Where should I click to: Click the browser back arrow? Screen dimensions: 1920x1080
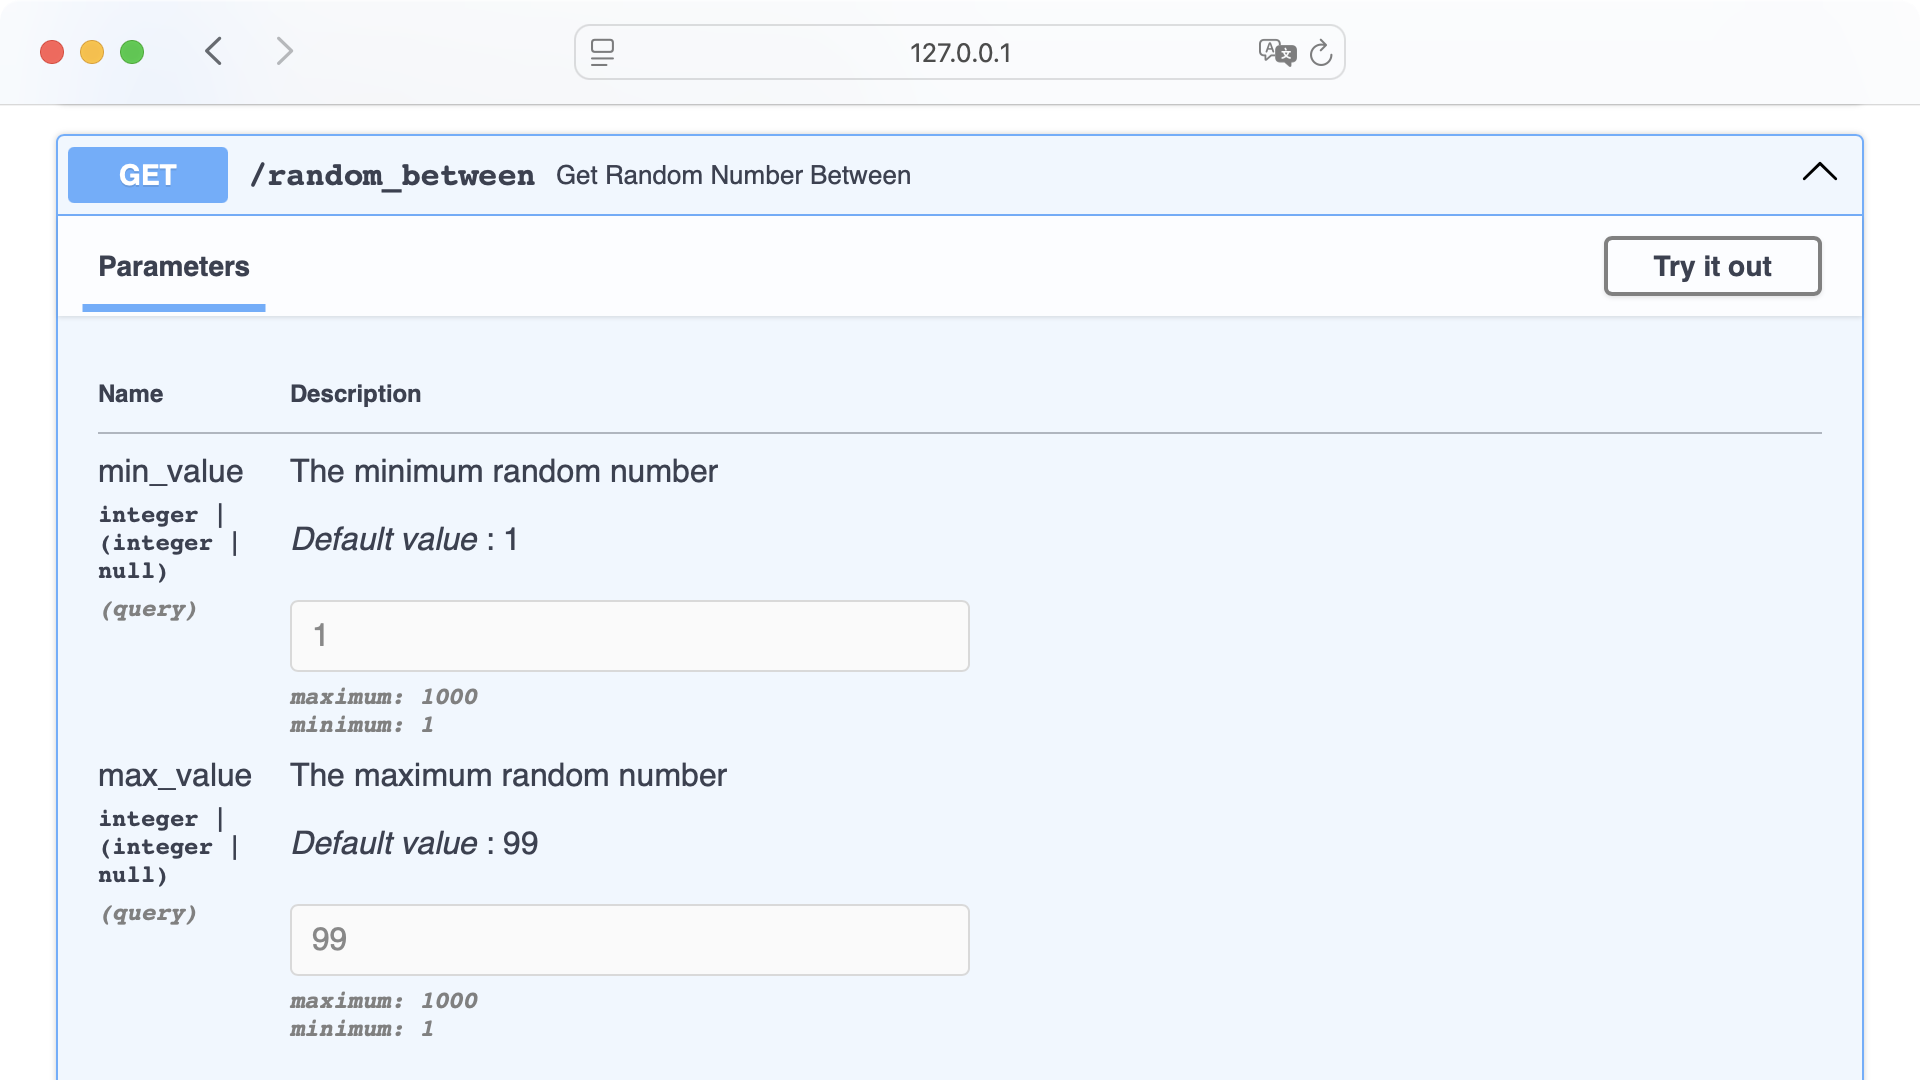click(x=213, y=51)
